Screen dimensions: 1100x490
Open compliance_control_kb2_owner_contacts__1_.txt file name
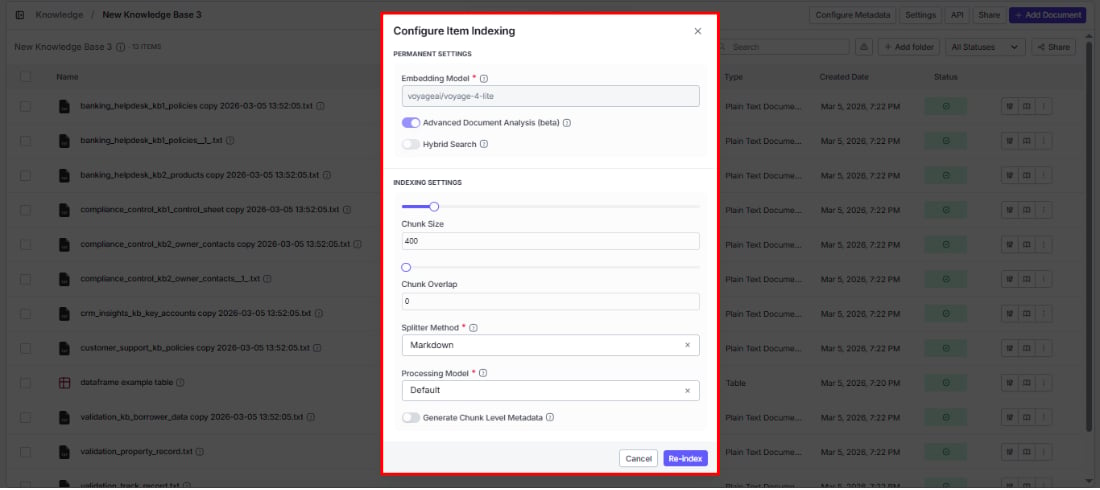coord(170,279)
